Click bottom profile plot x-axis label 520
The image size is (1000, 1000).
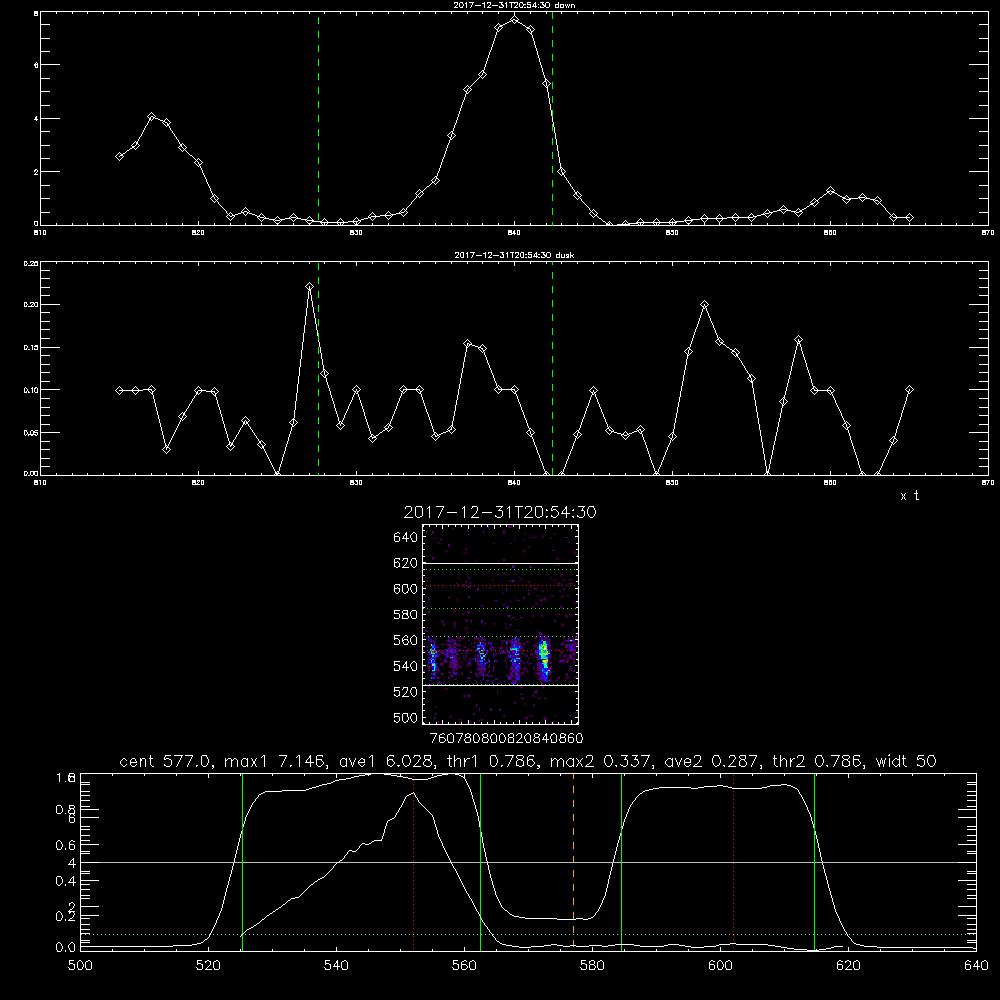point(208,966)
